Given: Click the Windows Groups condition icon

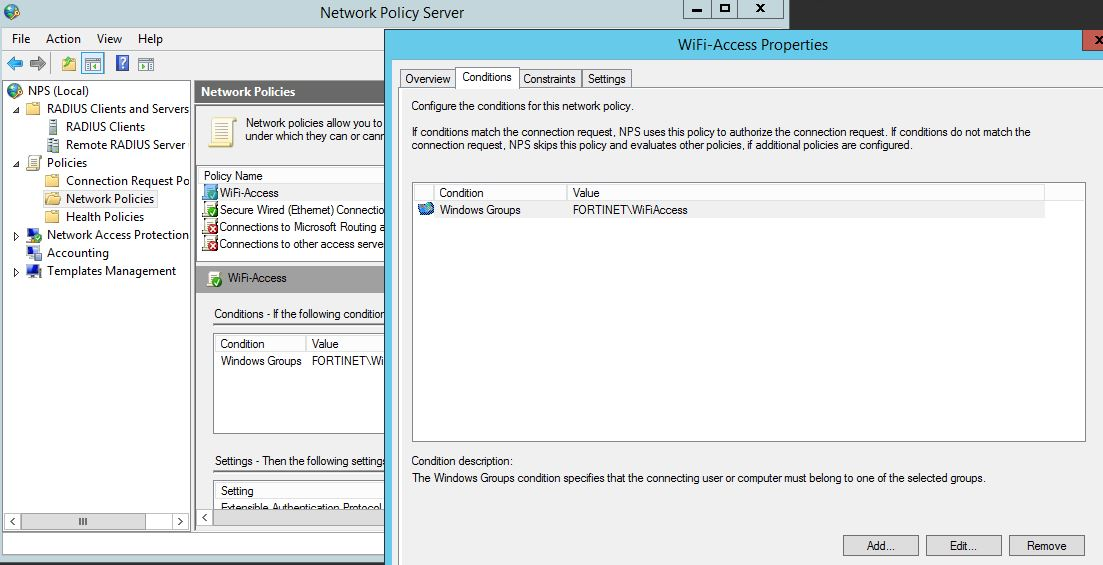Looking at the screenshot, I should tap(426, 209).
